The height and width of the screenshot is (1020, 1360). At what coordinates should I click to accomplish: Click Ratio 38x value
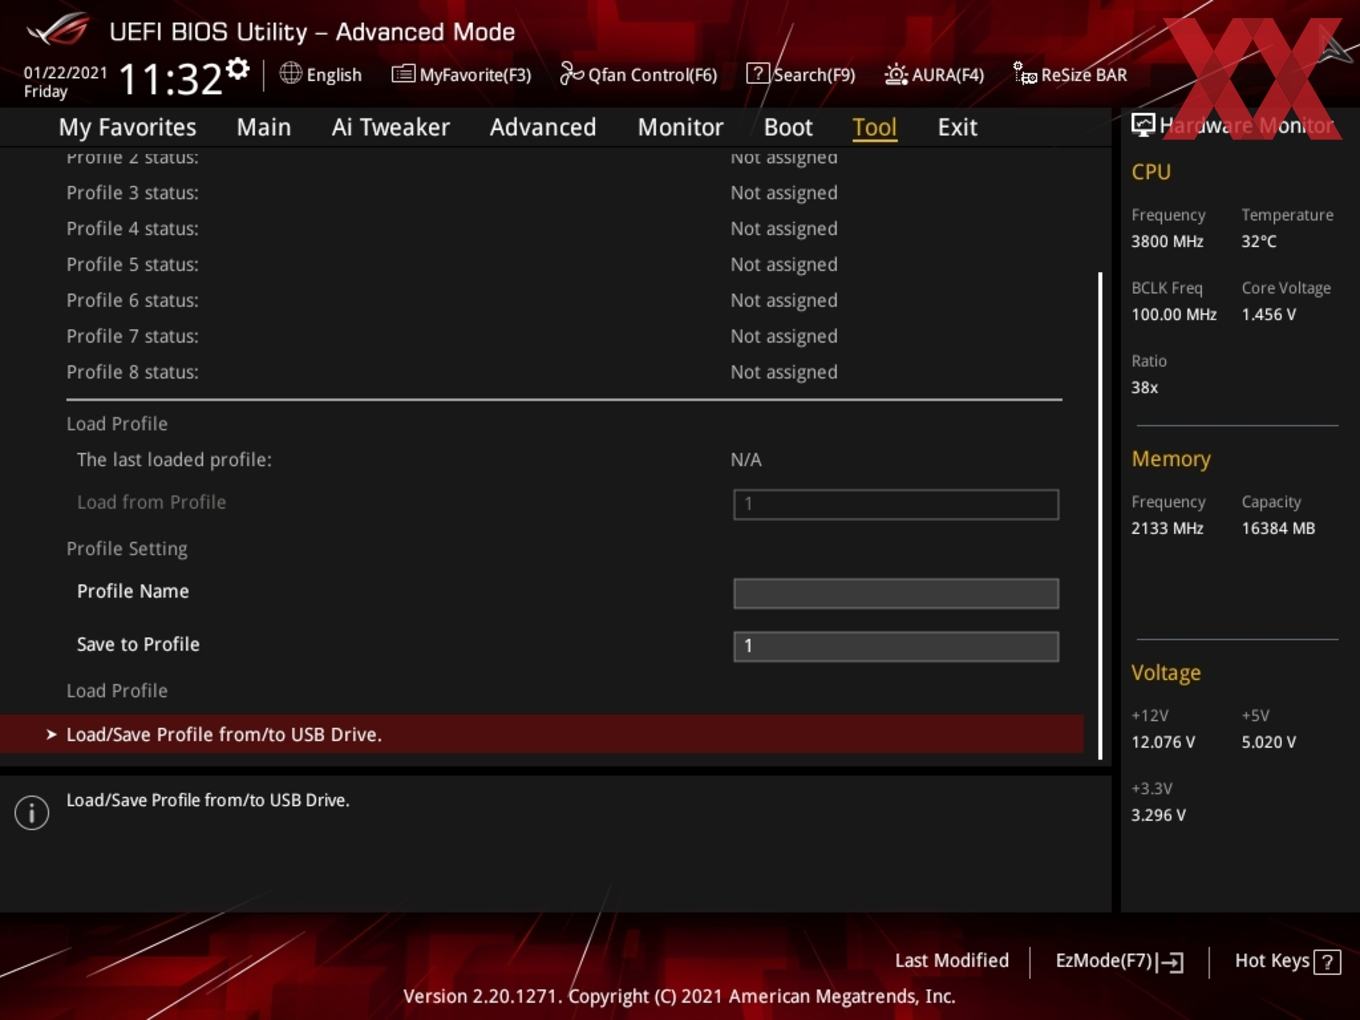pyautogui.click(x=1145, y=387)
